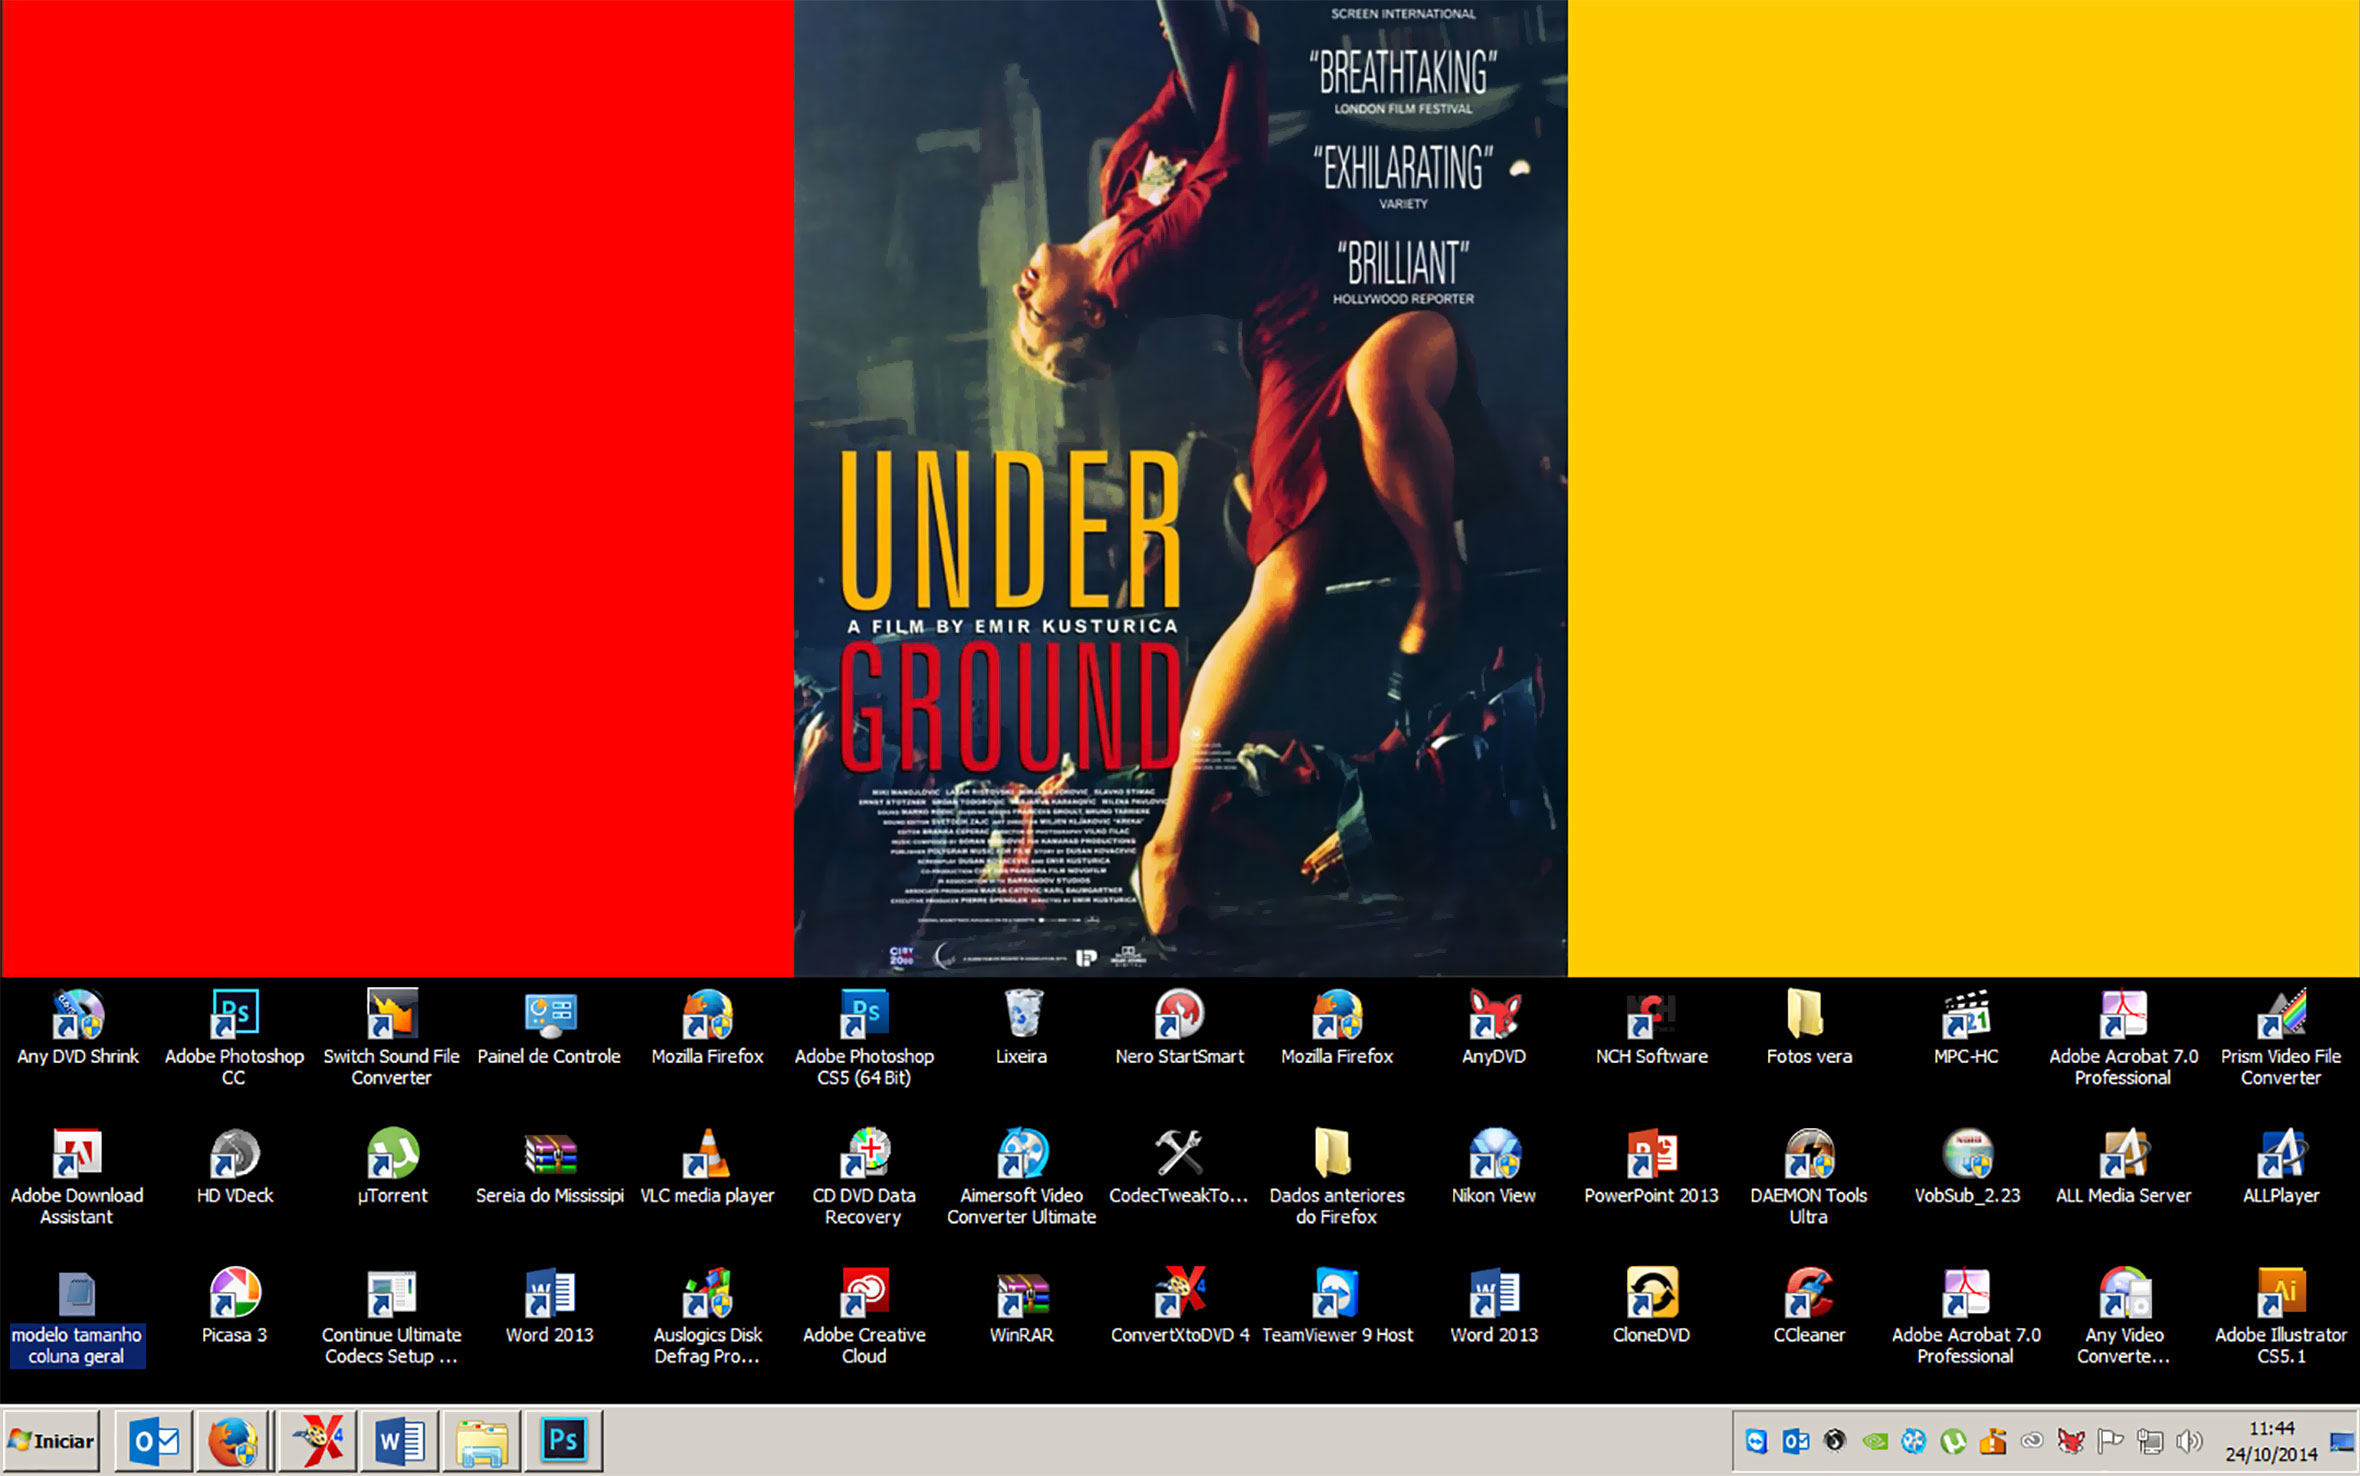Open the volume speaker tray icon
The height and width of the screenshot is (1476, 2360).
[x=2188, y=1441]
